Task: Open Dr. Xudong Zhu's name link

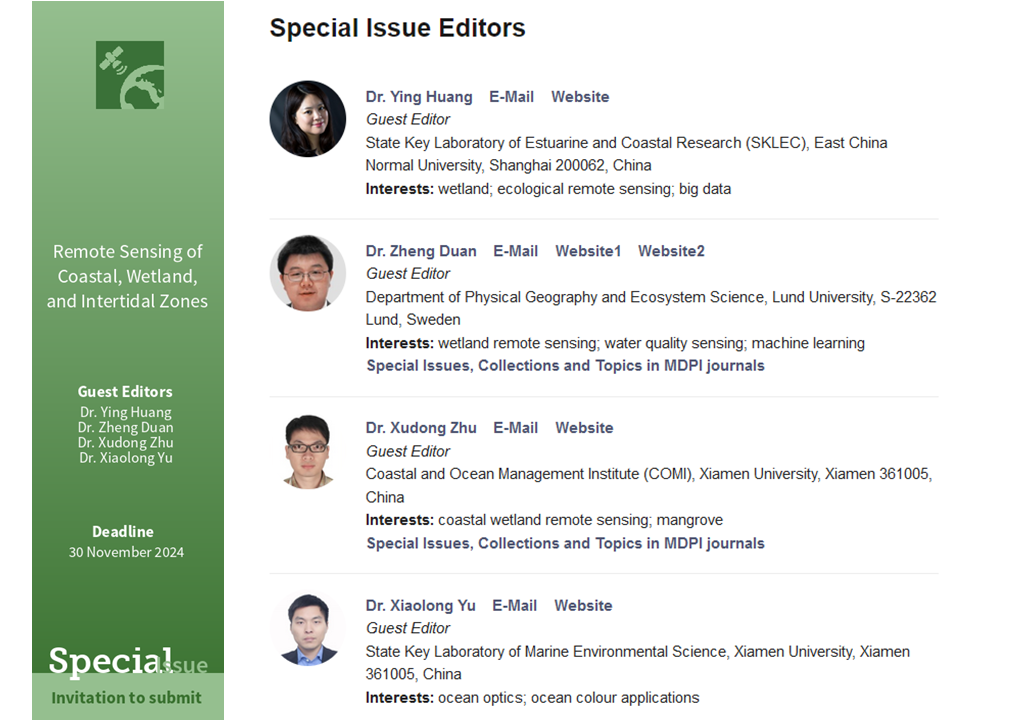Action: [421, 428]
